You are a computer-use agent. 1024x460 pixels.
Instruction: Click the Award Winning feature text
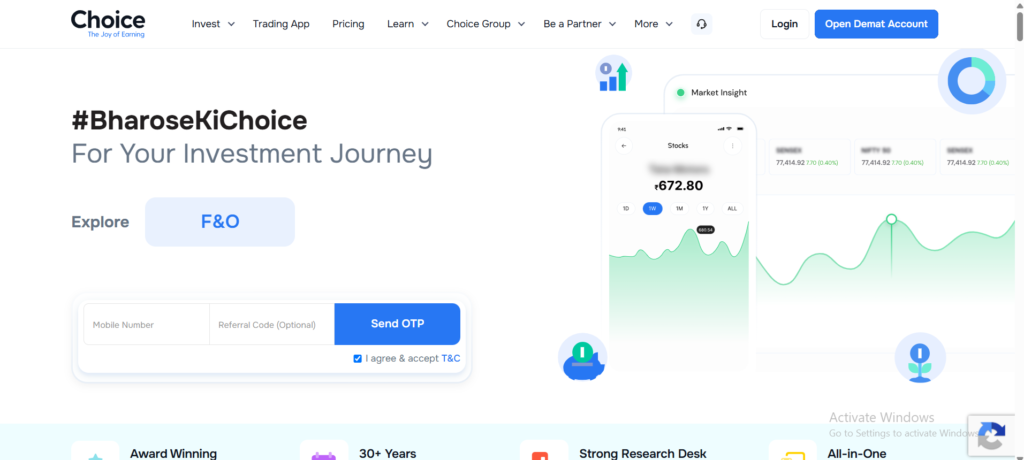173,453
